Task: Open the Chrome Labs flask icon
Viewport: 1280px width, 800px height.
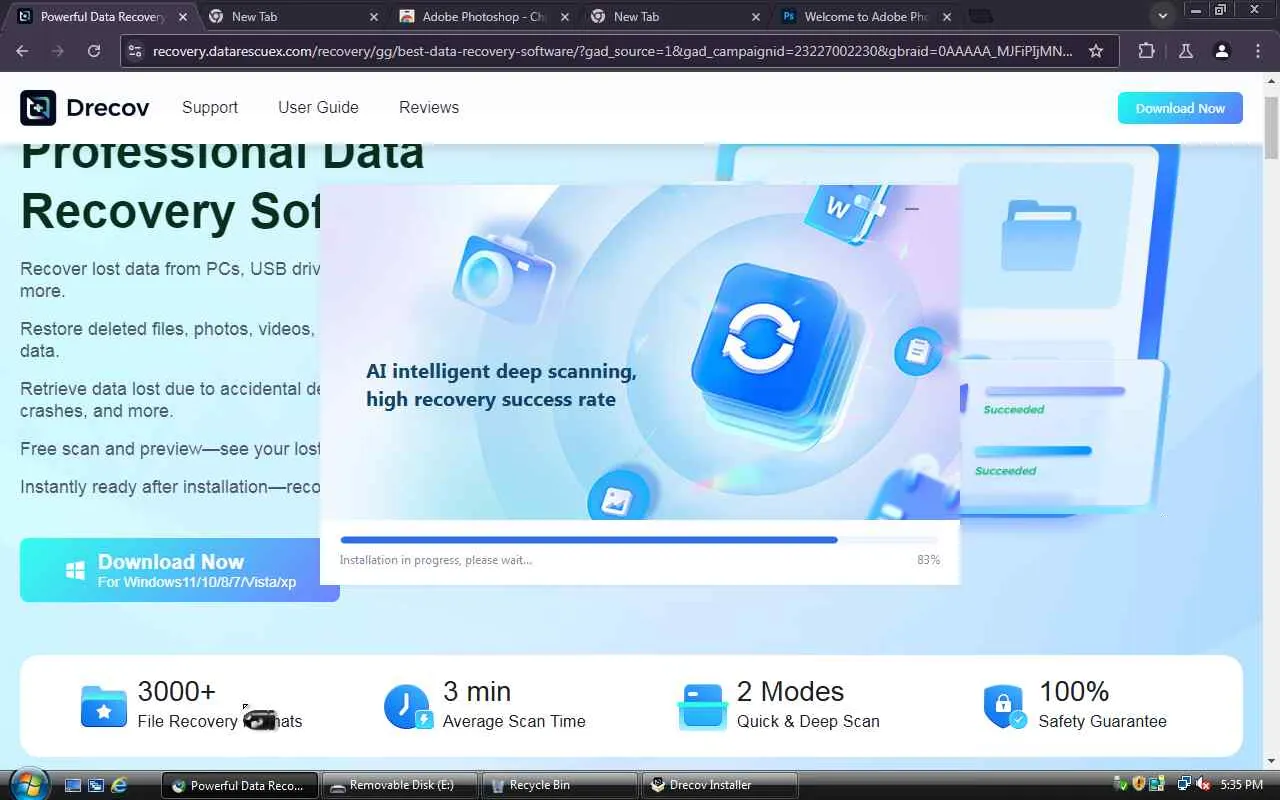Action: point(1185,51)
